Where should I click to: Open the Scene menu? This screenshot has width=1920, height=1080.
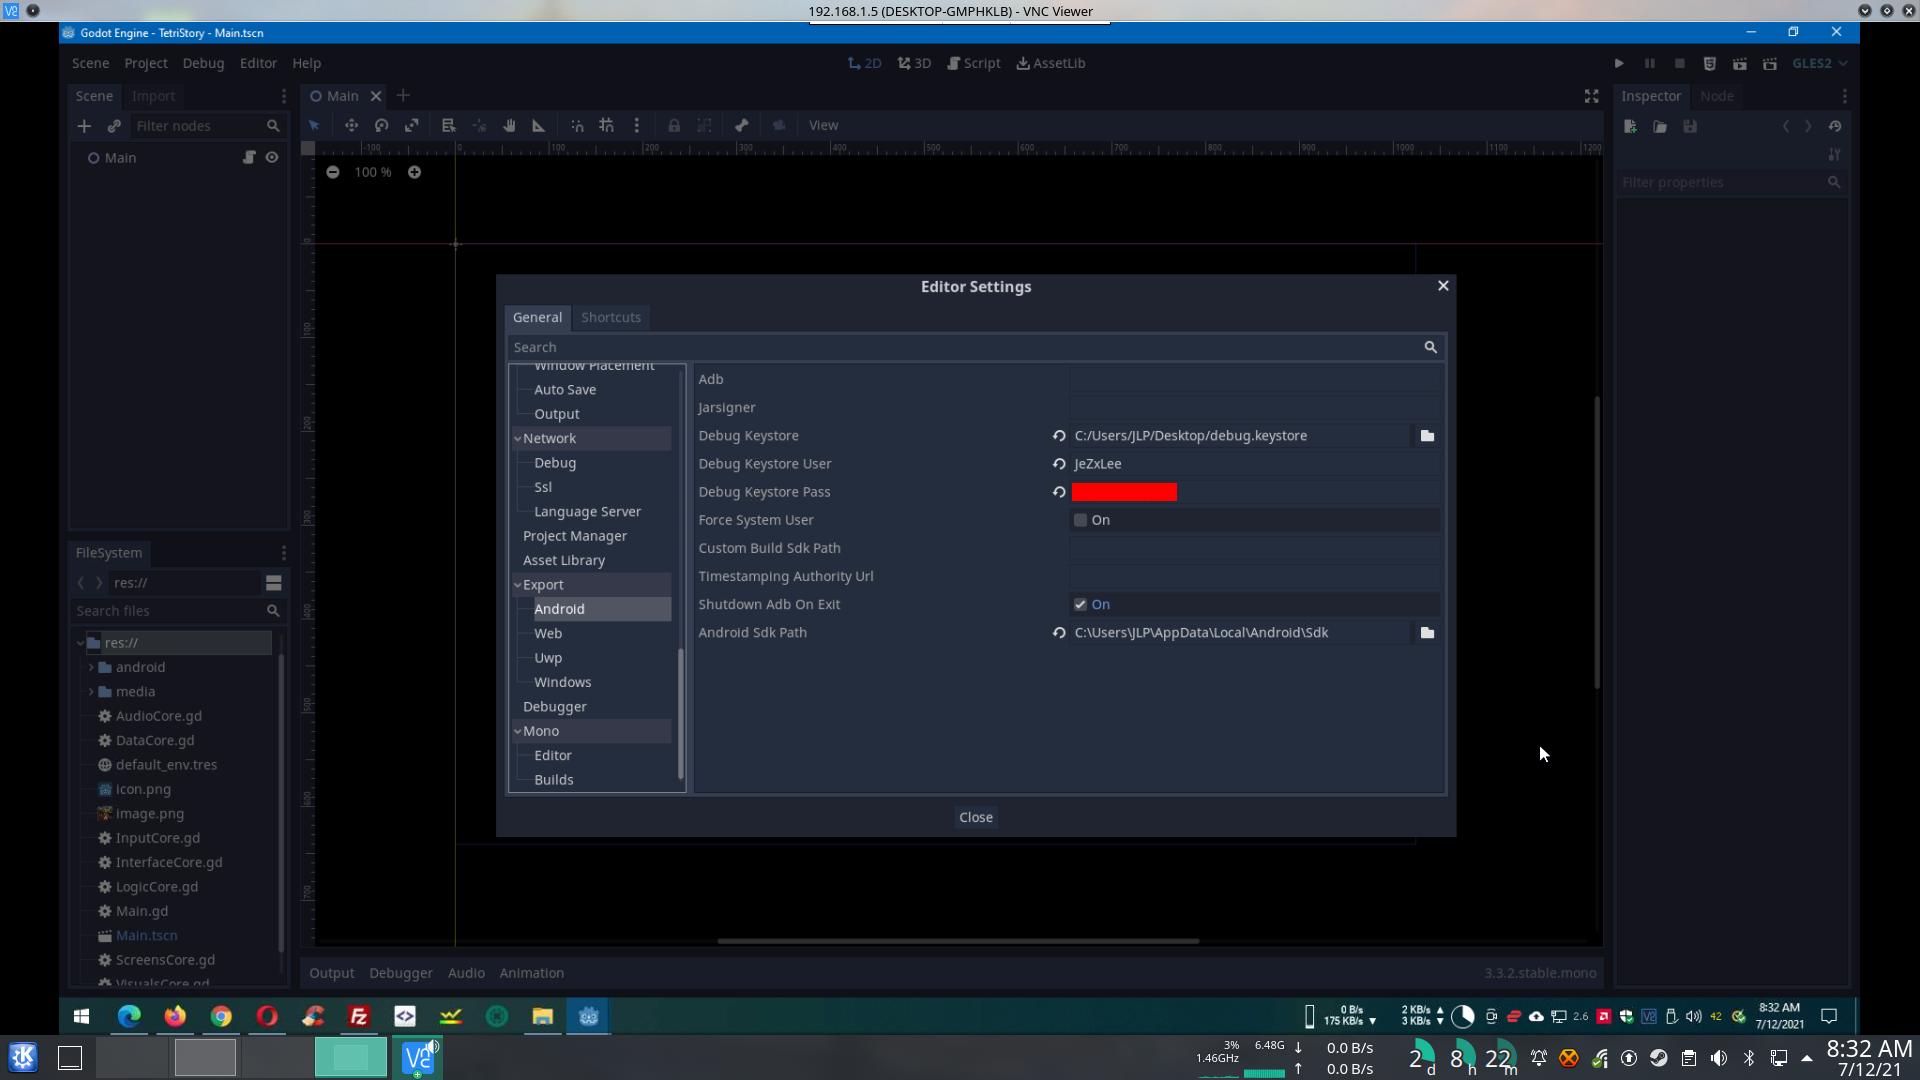[x=90, y=63]
